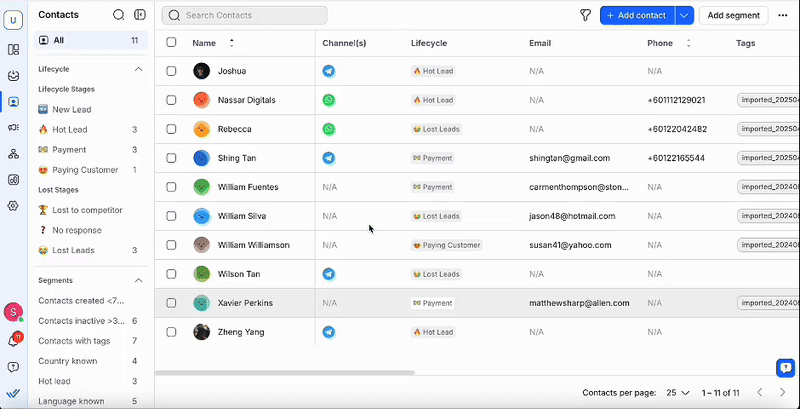Image resolution: width=800 pixels, height=409 pixels.
Task: Select the Hot Lead lifecycle stage
Action: pos(69,130)
